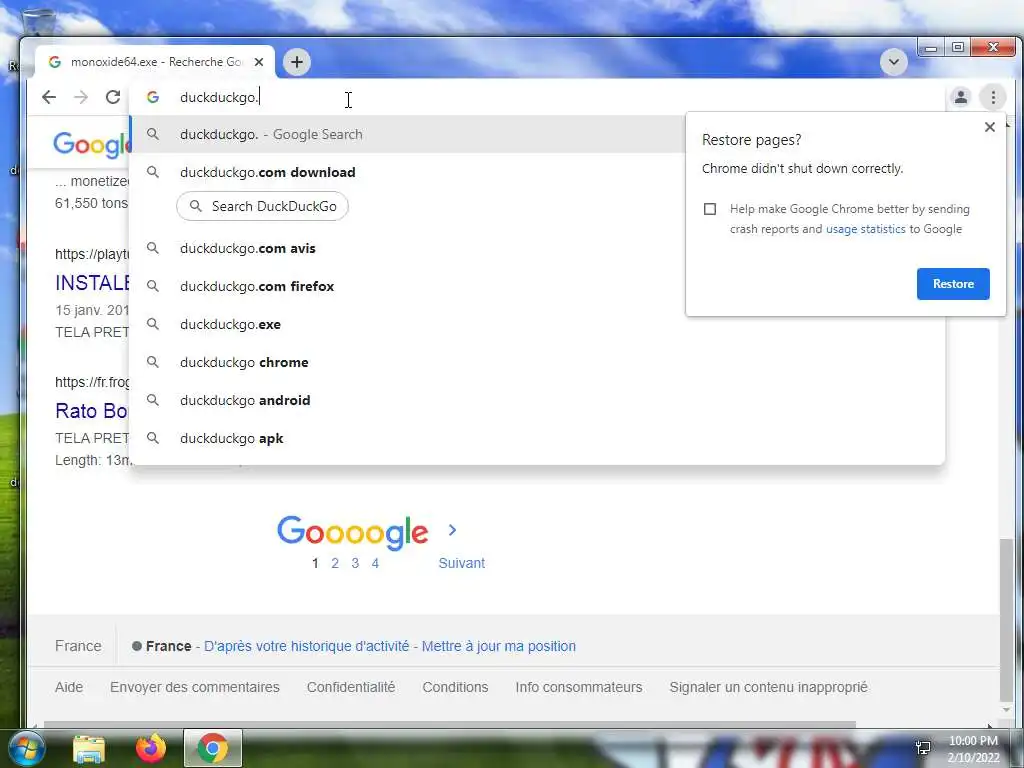Open 'Envoyer des commentaires' footer link
Image resolution: width=1024 pixels, height=768 pixels.
coord(195,688)
